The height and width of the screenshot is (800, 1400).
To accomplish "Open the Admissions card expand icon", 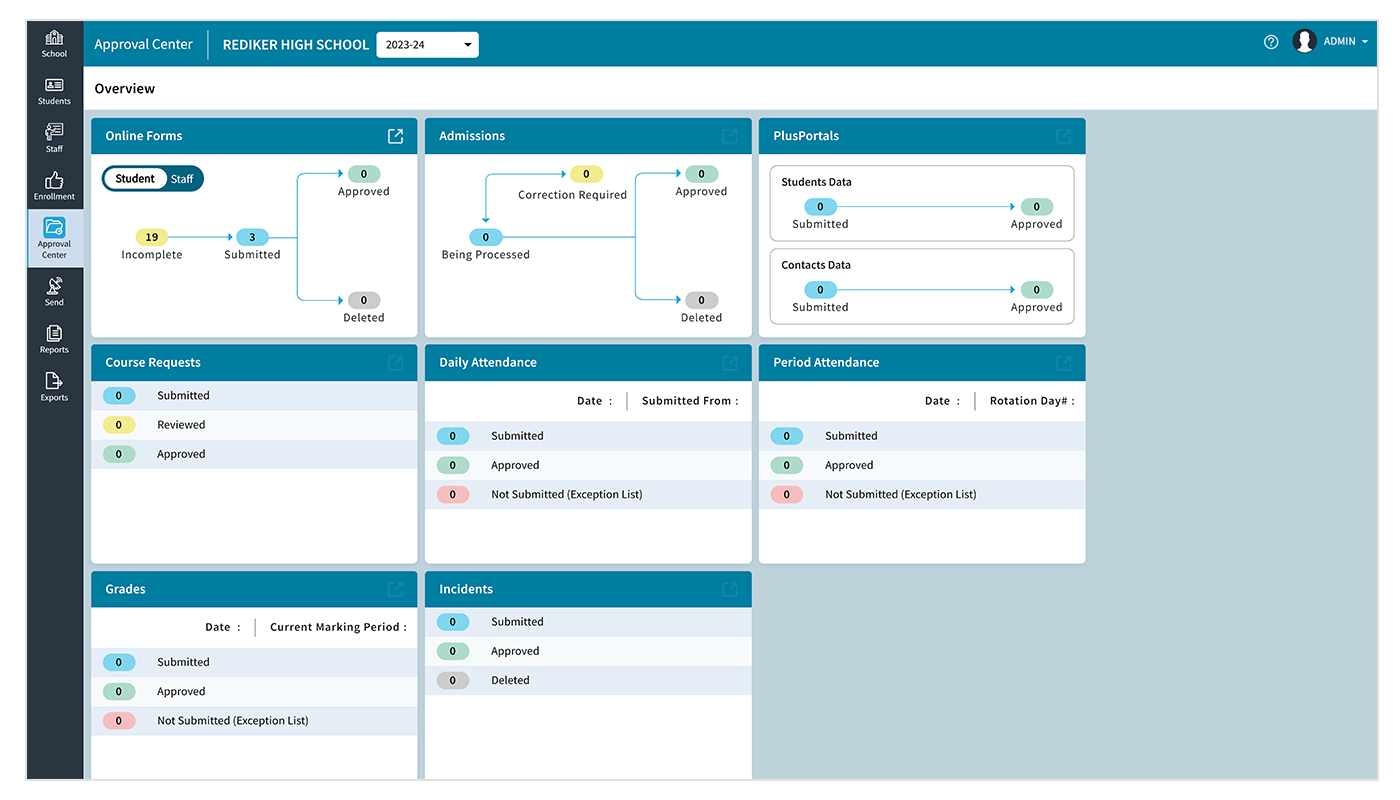I will click(729, 135).
